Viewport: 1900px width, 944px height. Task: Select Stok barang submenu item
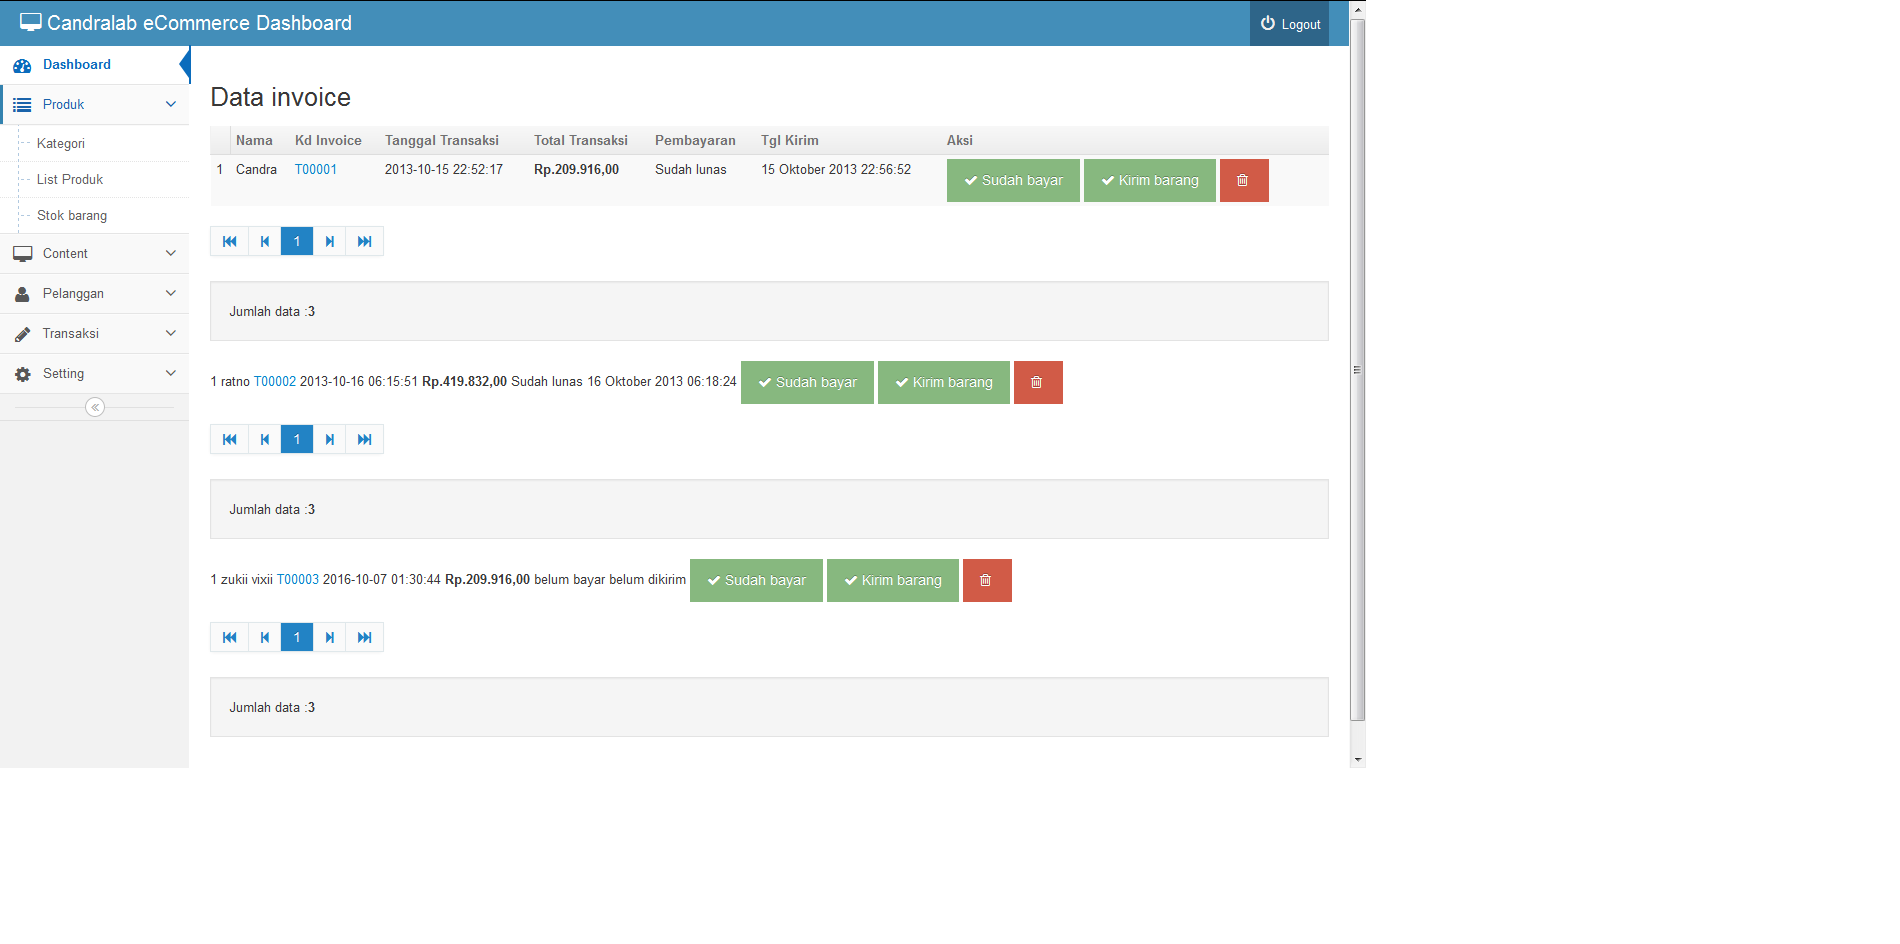click(72, 216)
